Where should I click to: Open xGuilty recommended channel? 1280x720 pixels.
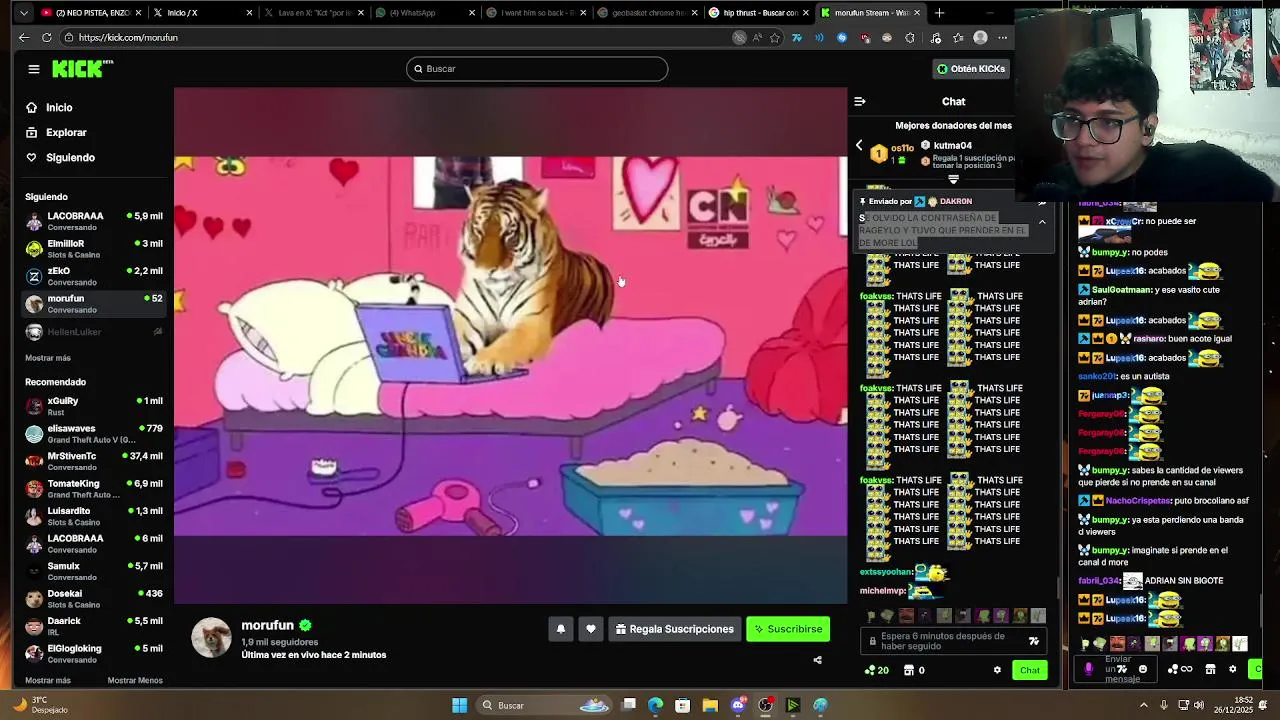(x=94, y=405)
